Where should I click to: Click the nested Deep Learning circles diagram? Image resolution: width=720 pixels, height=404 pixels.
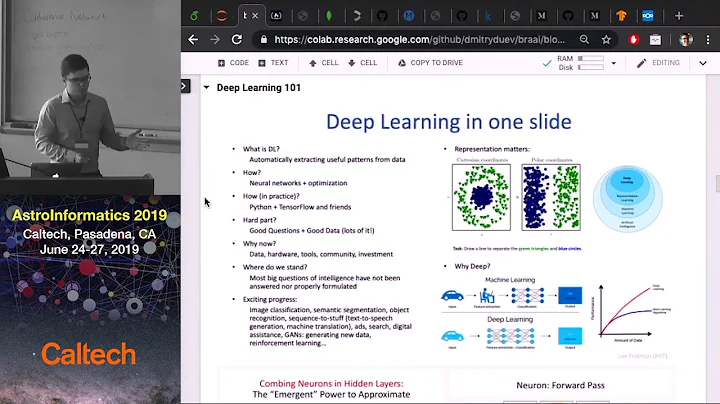[x=627, y=198]
